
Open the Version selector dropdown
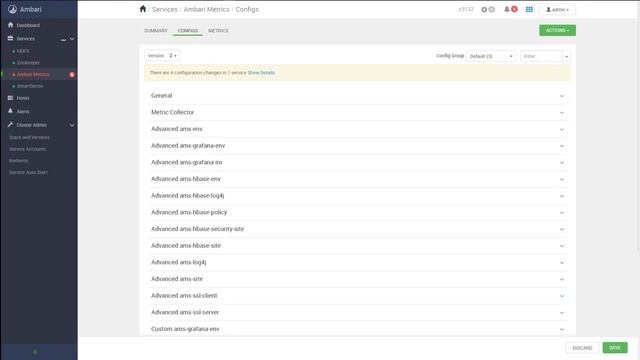(162, 56)
